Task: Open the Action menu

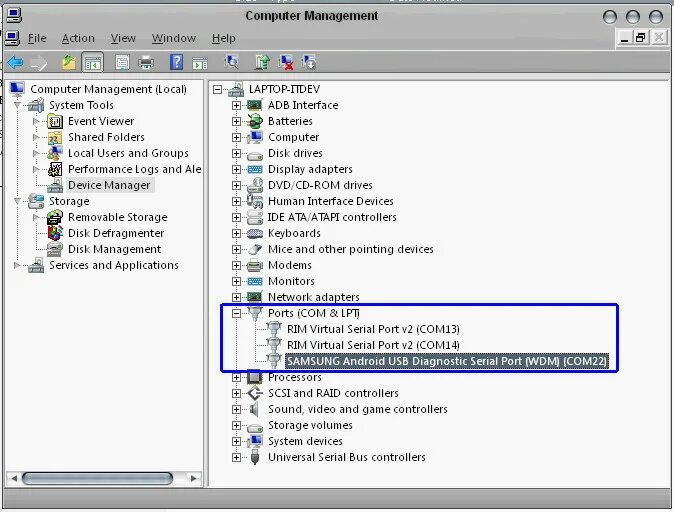Action: coord(78,38)
